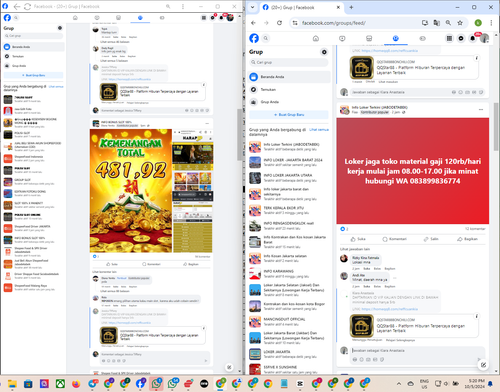Open INFO LOKER JAKARTA UTARA group
This screenshot has width=500, height=392.
289,178
